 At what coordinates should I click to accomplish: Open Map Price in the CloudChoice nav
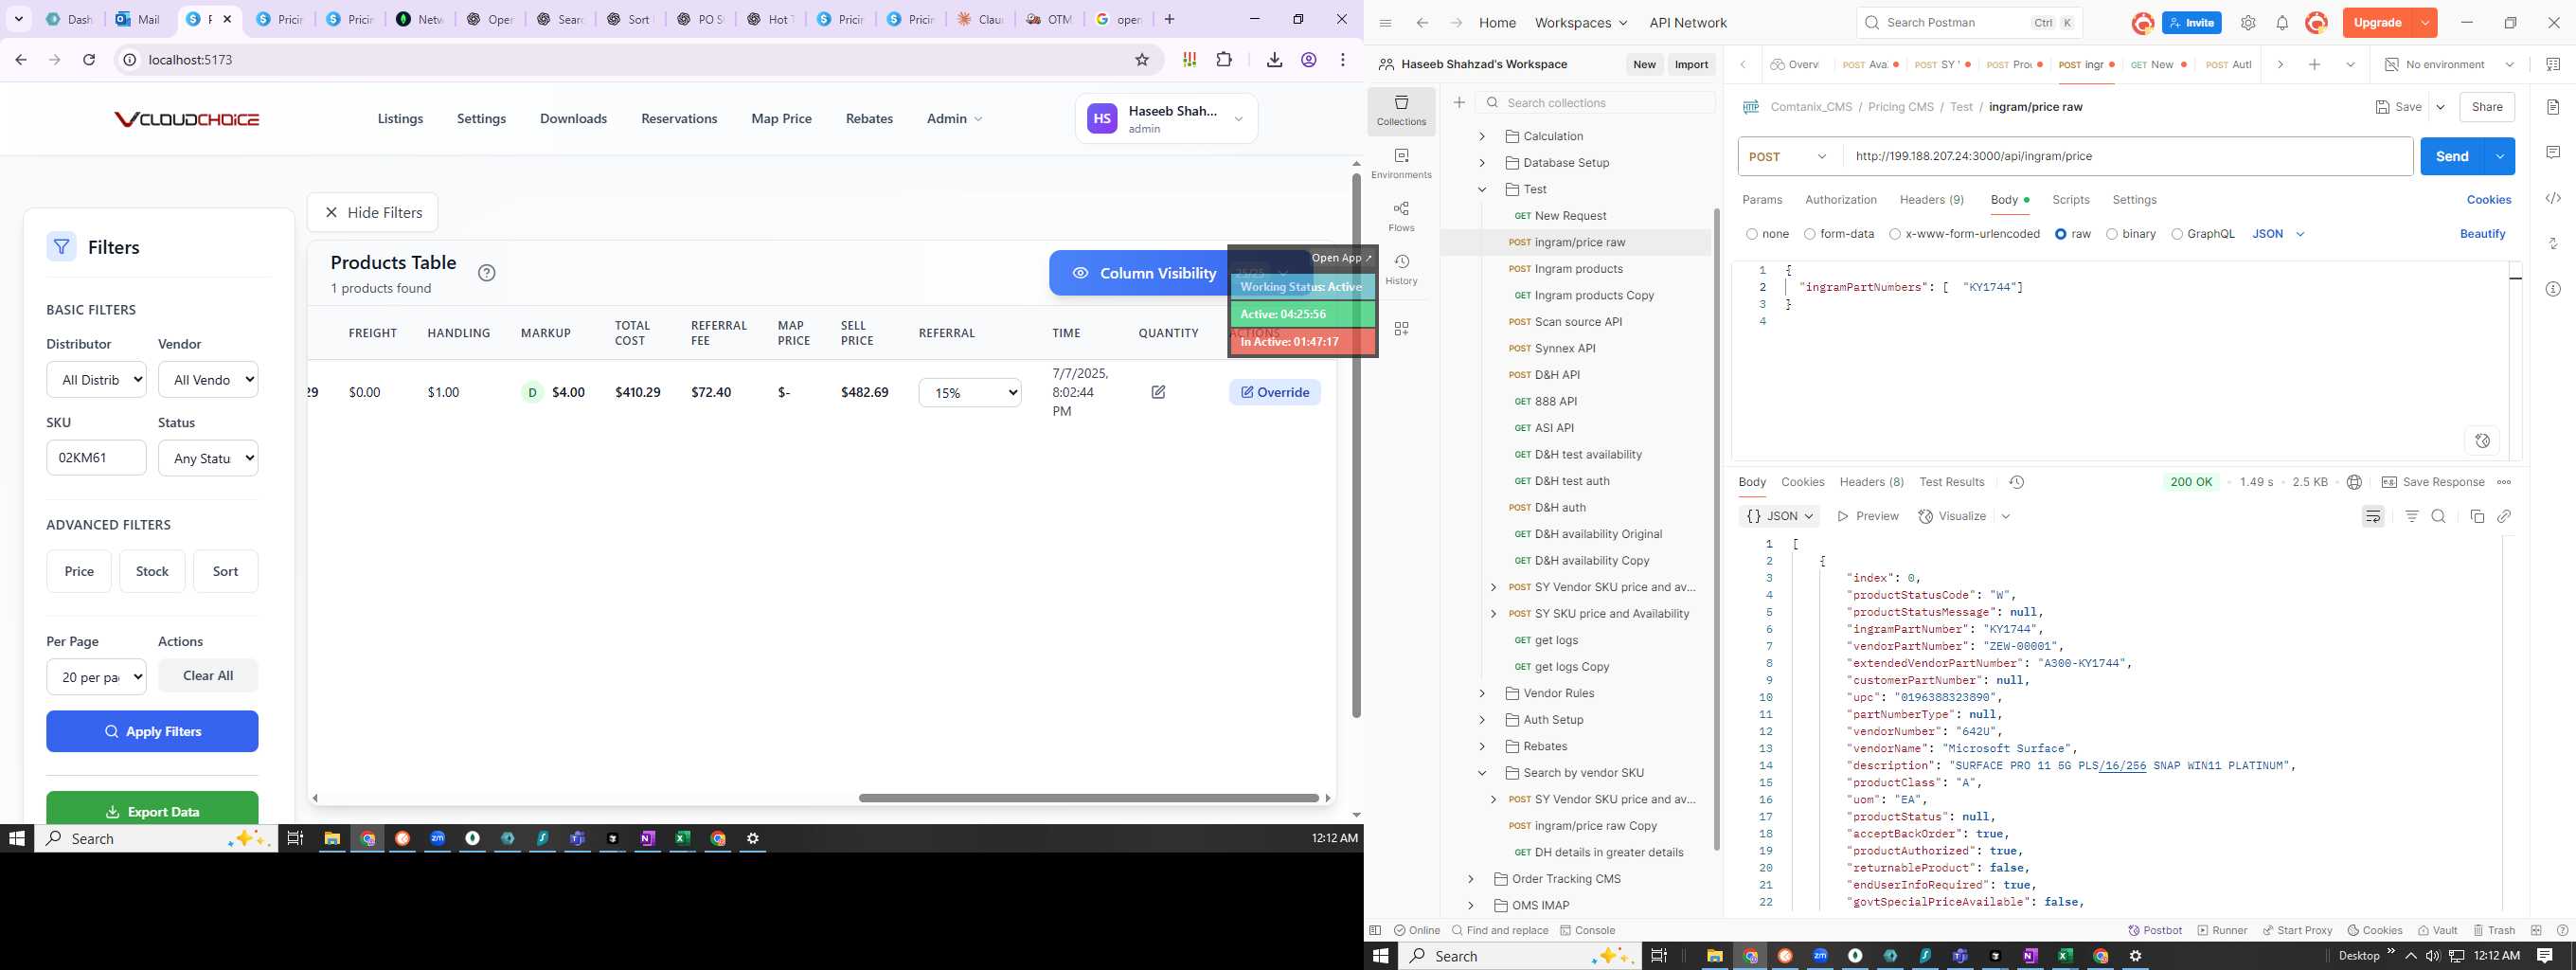click(781, 118)
